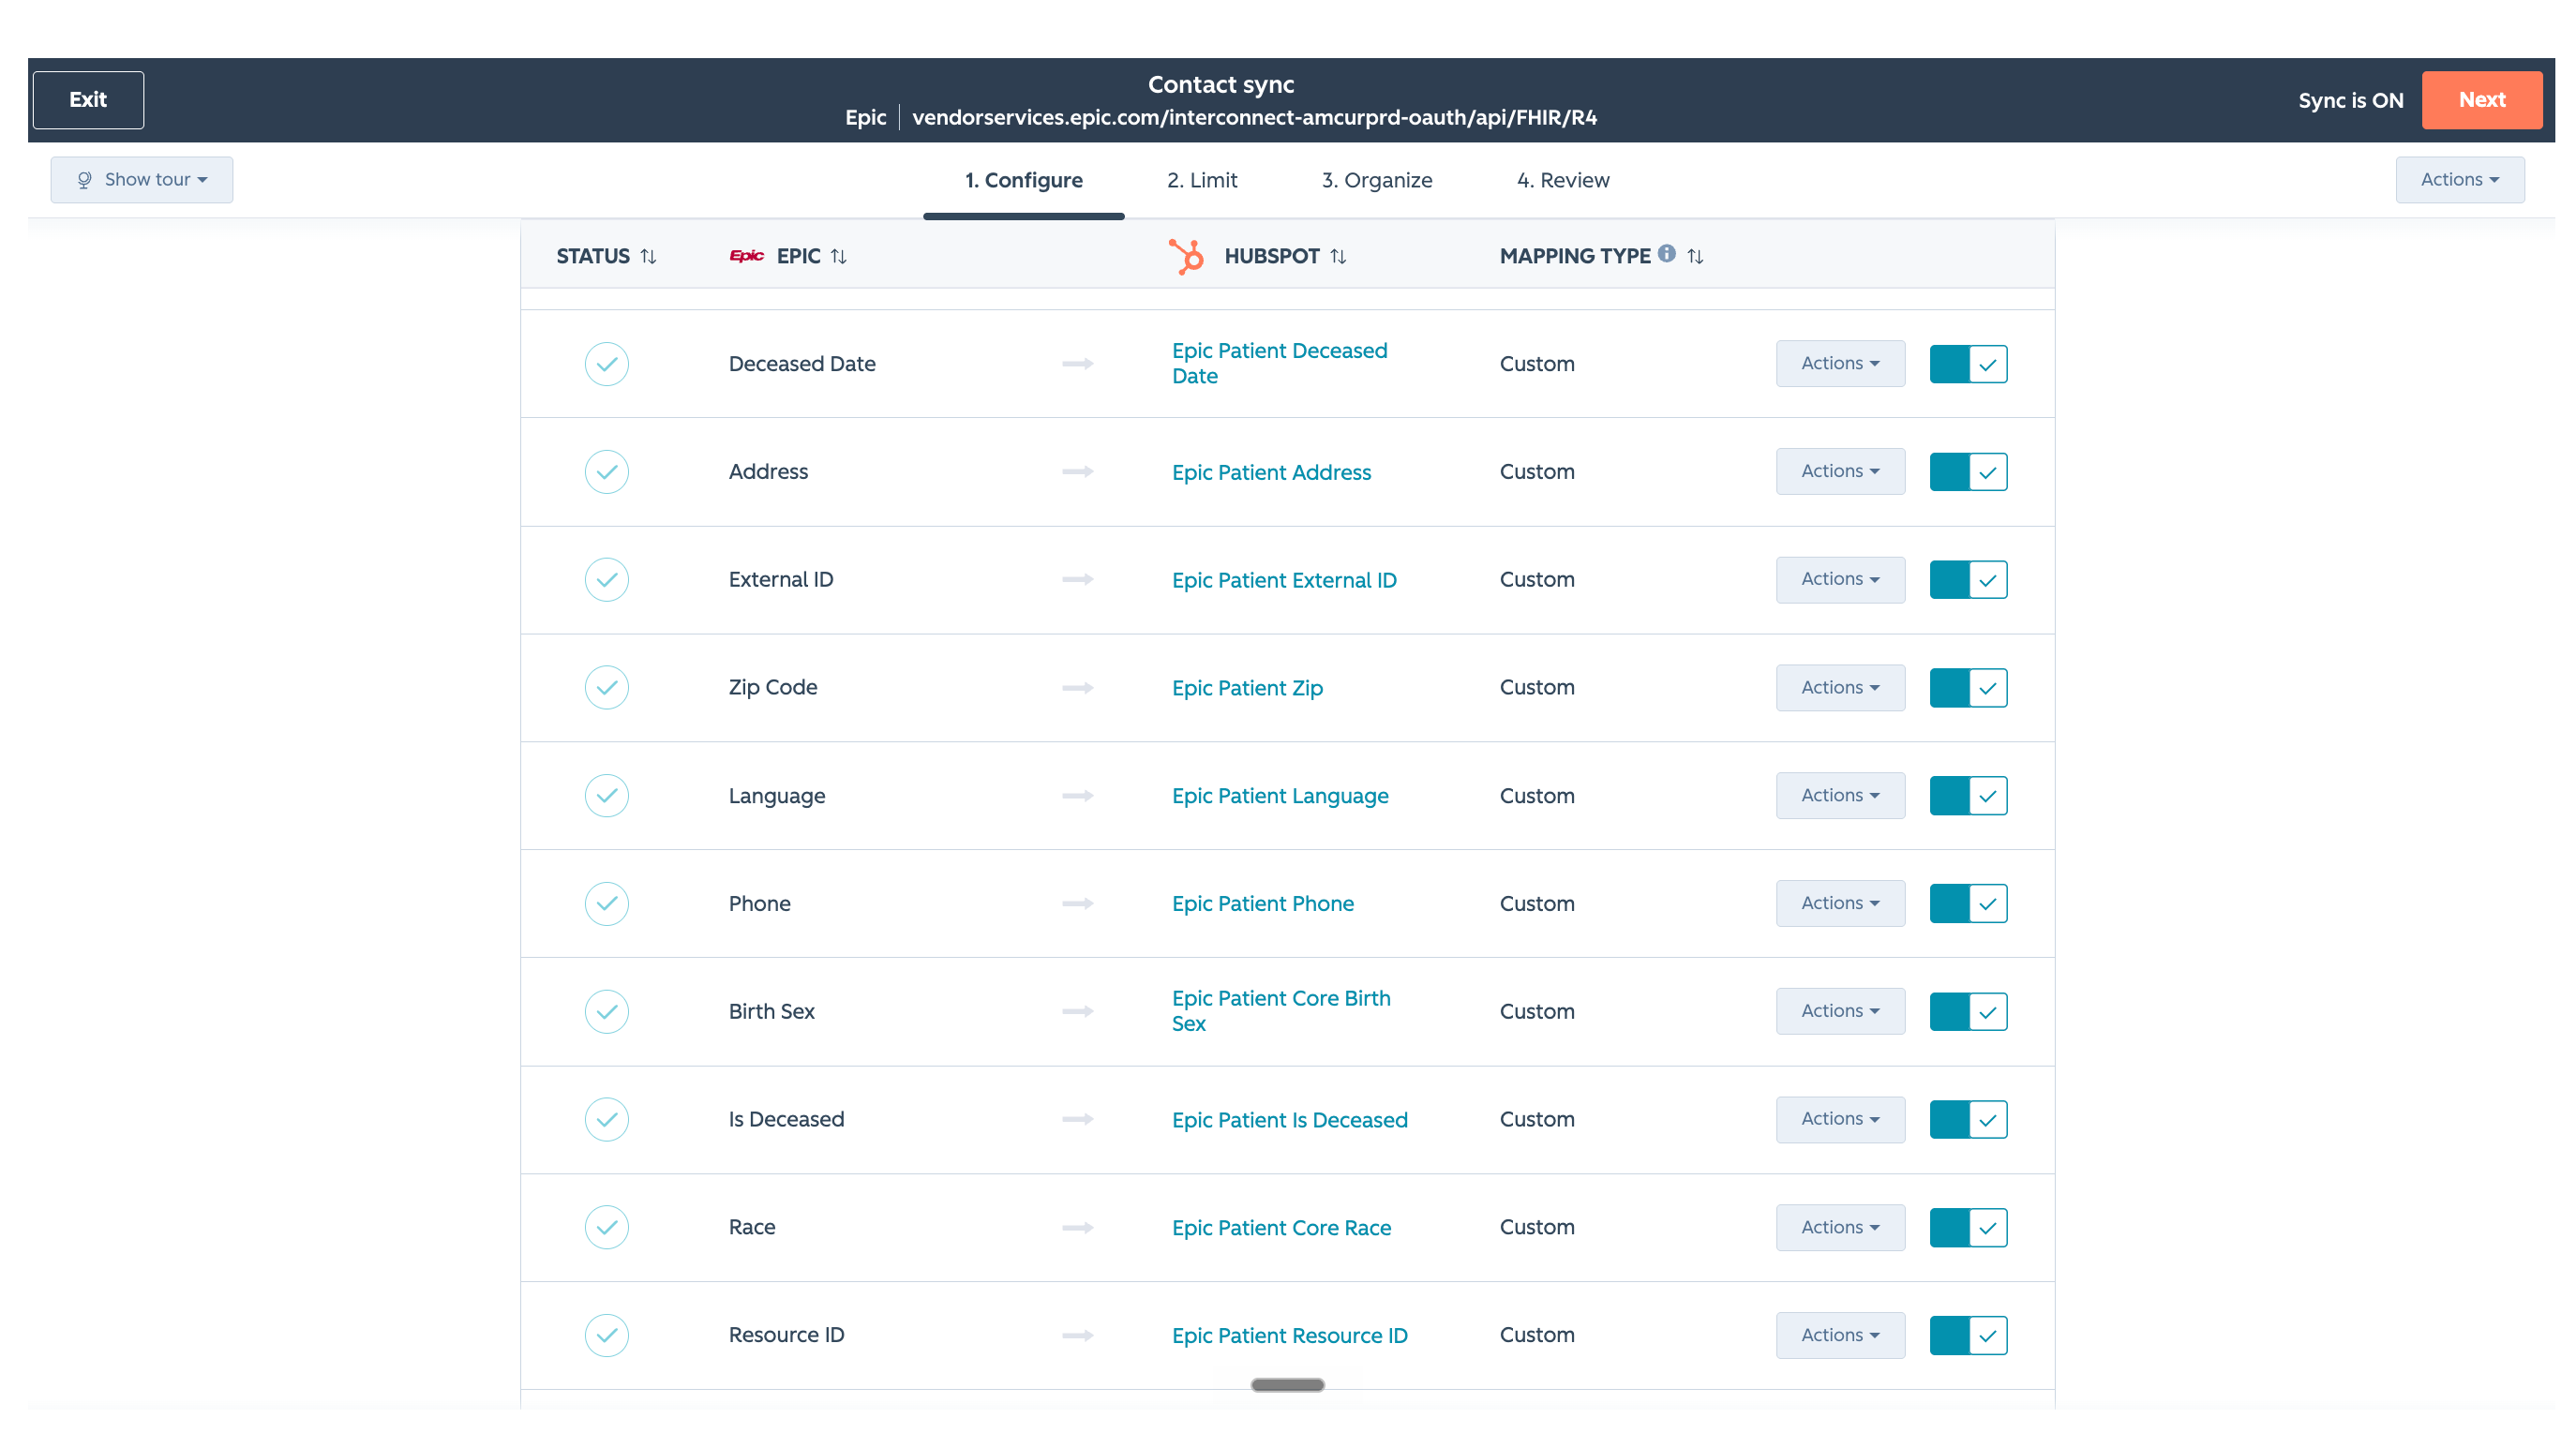Open Actions dropdown for External ID row

[x=1840, y=579]
